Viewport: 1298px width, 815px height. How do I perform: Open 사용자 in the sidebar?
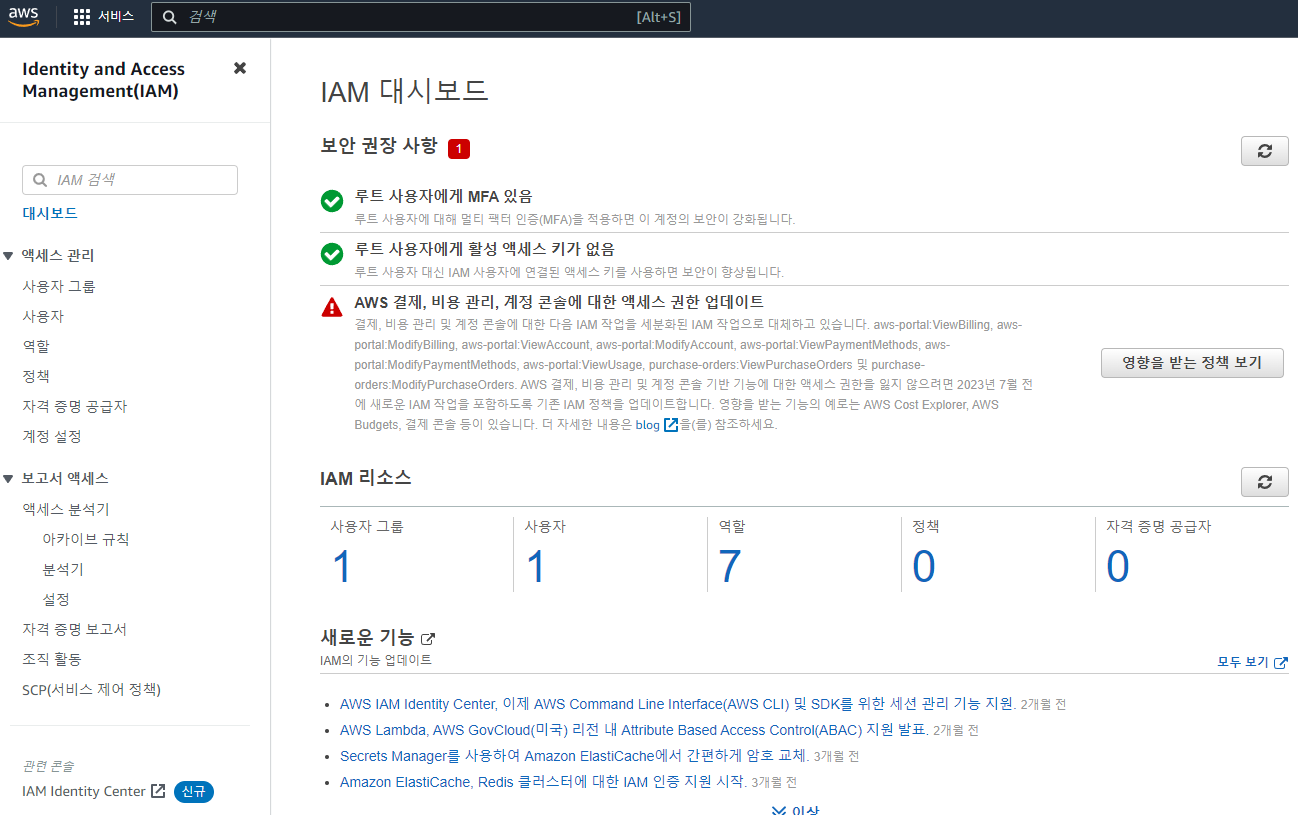coord(43,316)
